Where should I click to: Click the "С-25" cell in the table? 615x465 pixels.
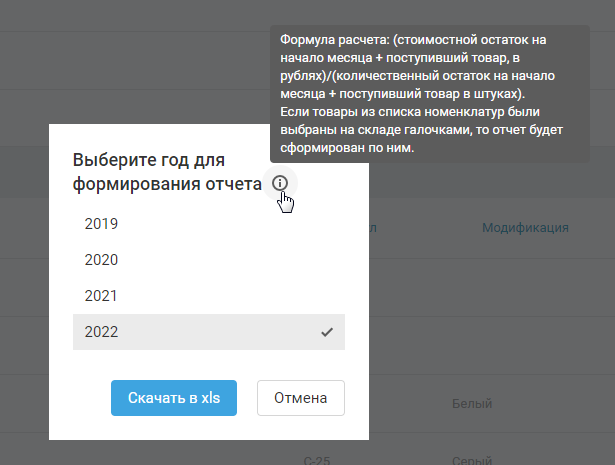[x=317, y=461]
